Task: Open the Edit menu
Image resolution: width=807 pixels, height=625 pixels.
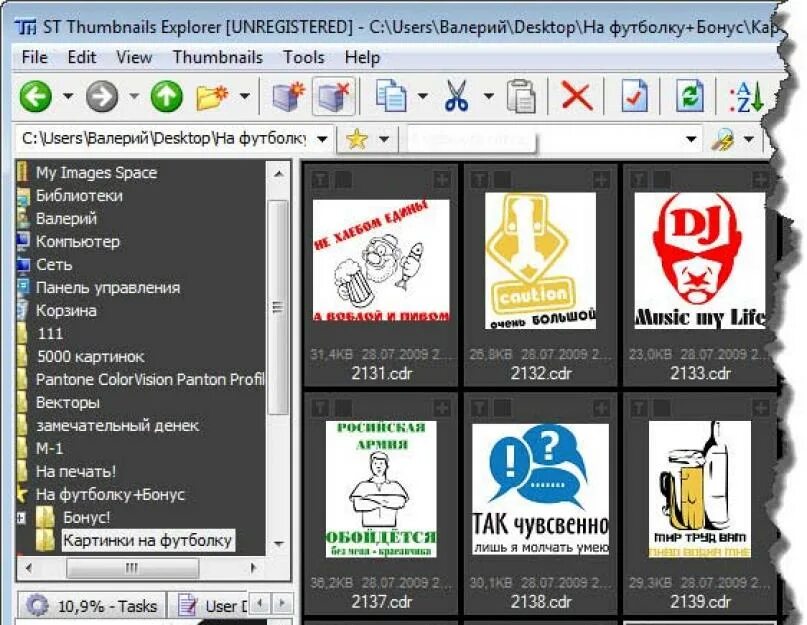Action: pyautogui.click(x=81, y=57)
